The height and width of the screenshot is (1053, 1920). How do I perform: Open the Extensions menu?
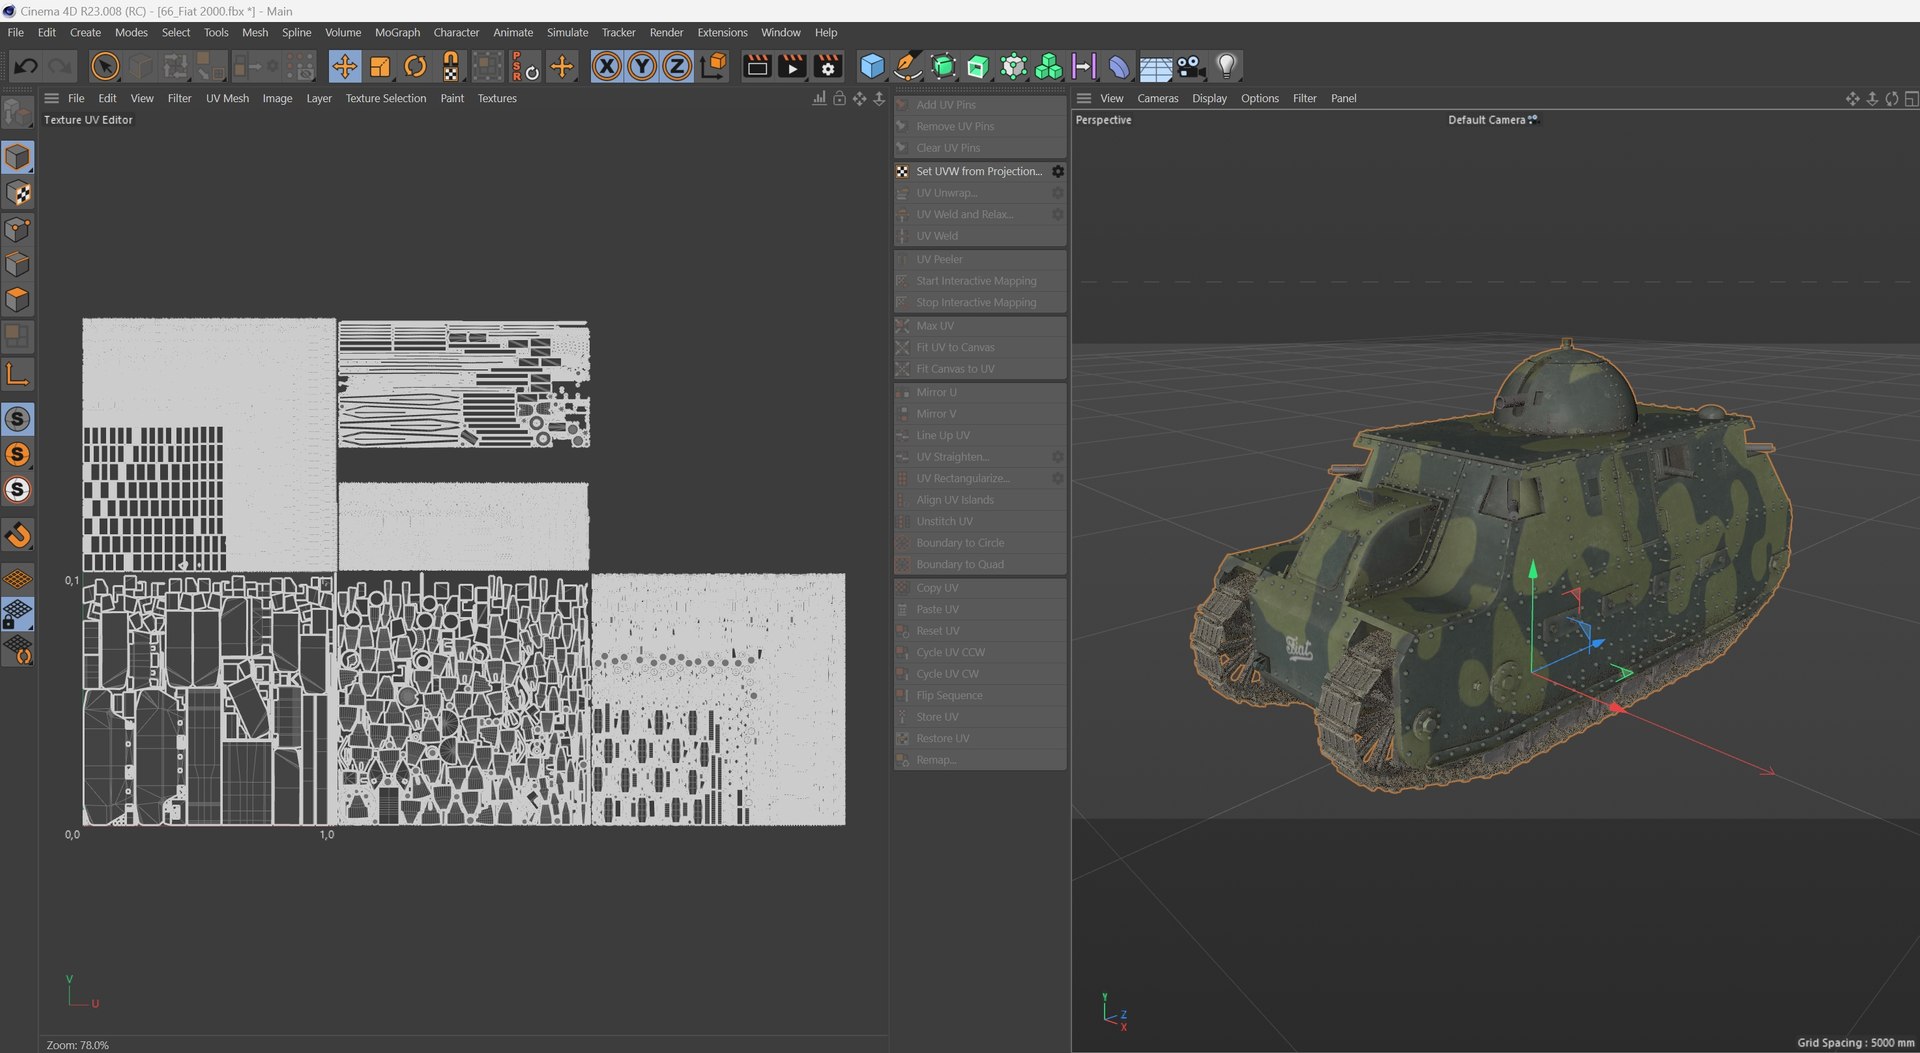pos(722,32)
